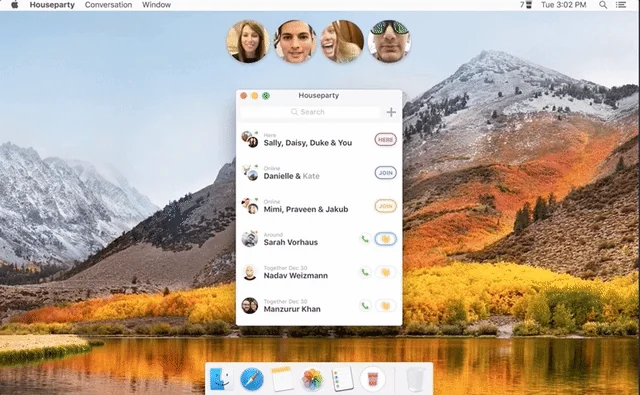The image size is (640, 395).
Task: Select the Mimi, Praveen & Jakub row
Action: (x=319, y=206)
